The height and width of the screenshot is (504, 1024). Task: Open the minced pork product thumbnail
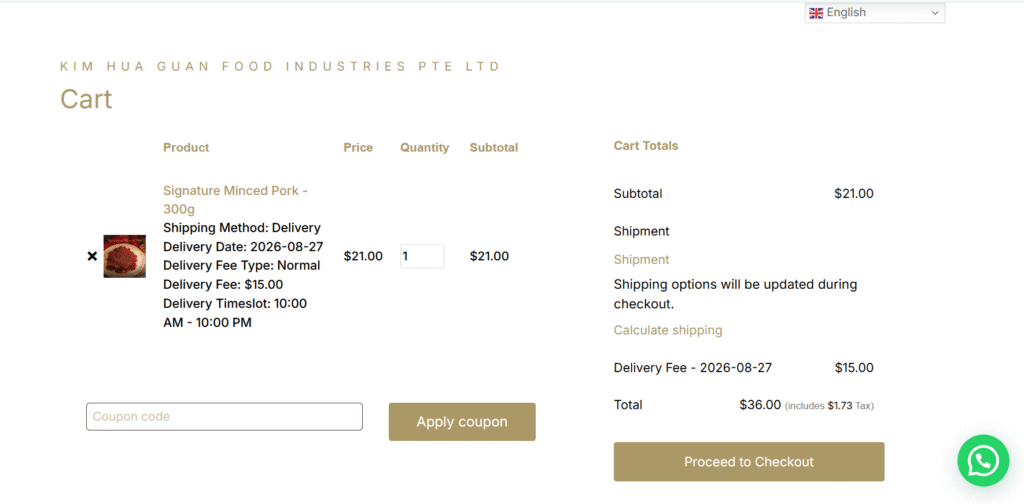(x=125, y=257)
